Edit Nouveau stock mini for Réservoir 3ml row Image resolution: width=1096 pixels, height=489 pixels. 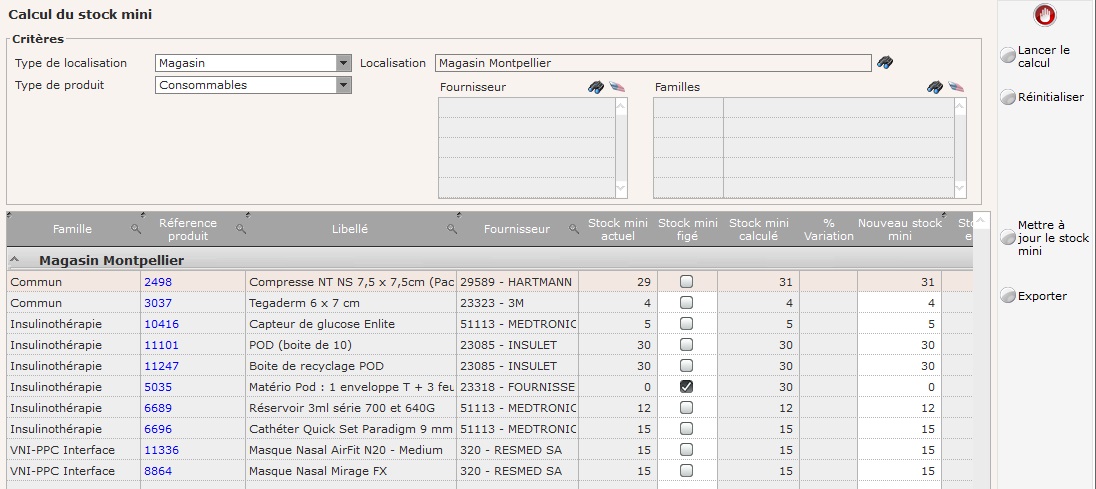tap(899, 407)
